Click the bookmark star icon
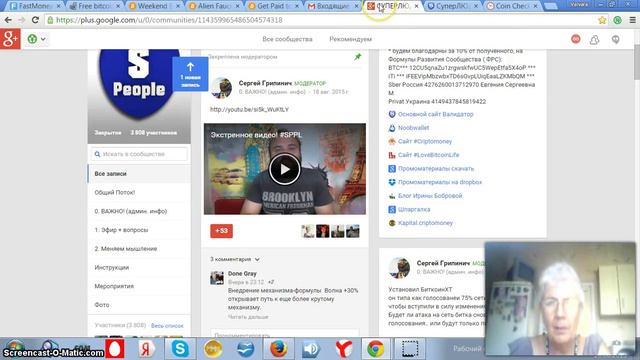 click(602, 20)
